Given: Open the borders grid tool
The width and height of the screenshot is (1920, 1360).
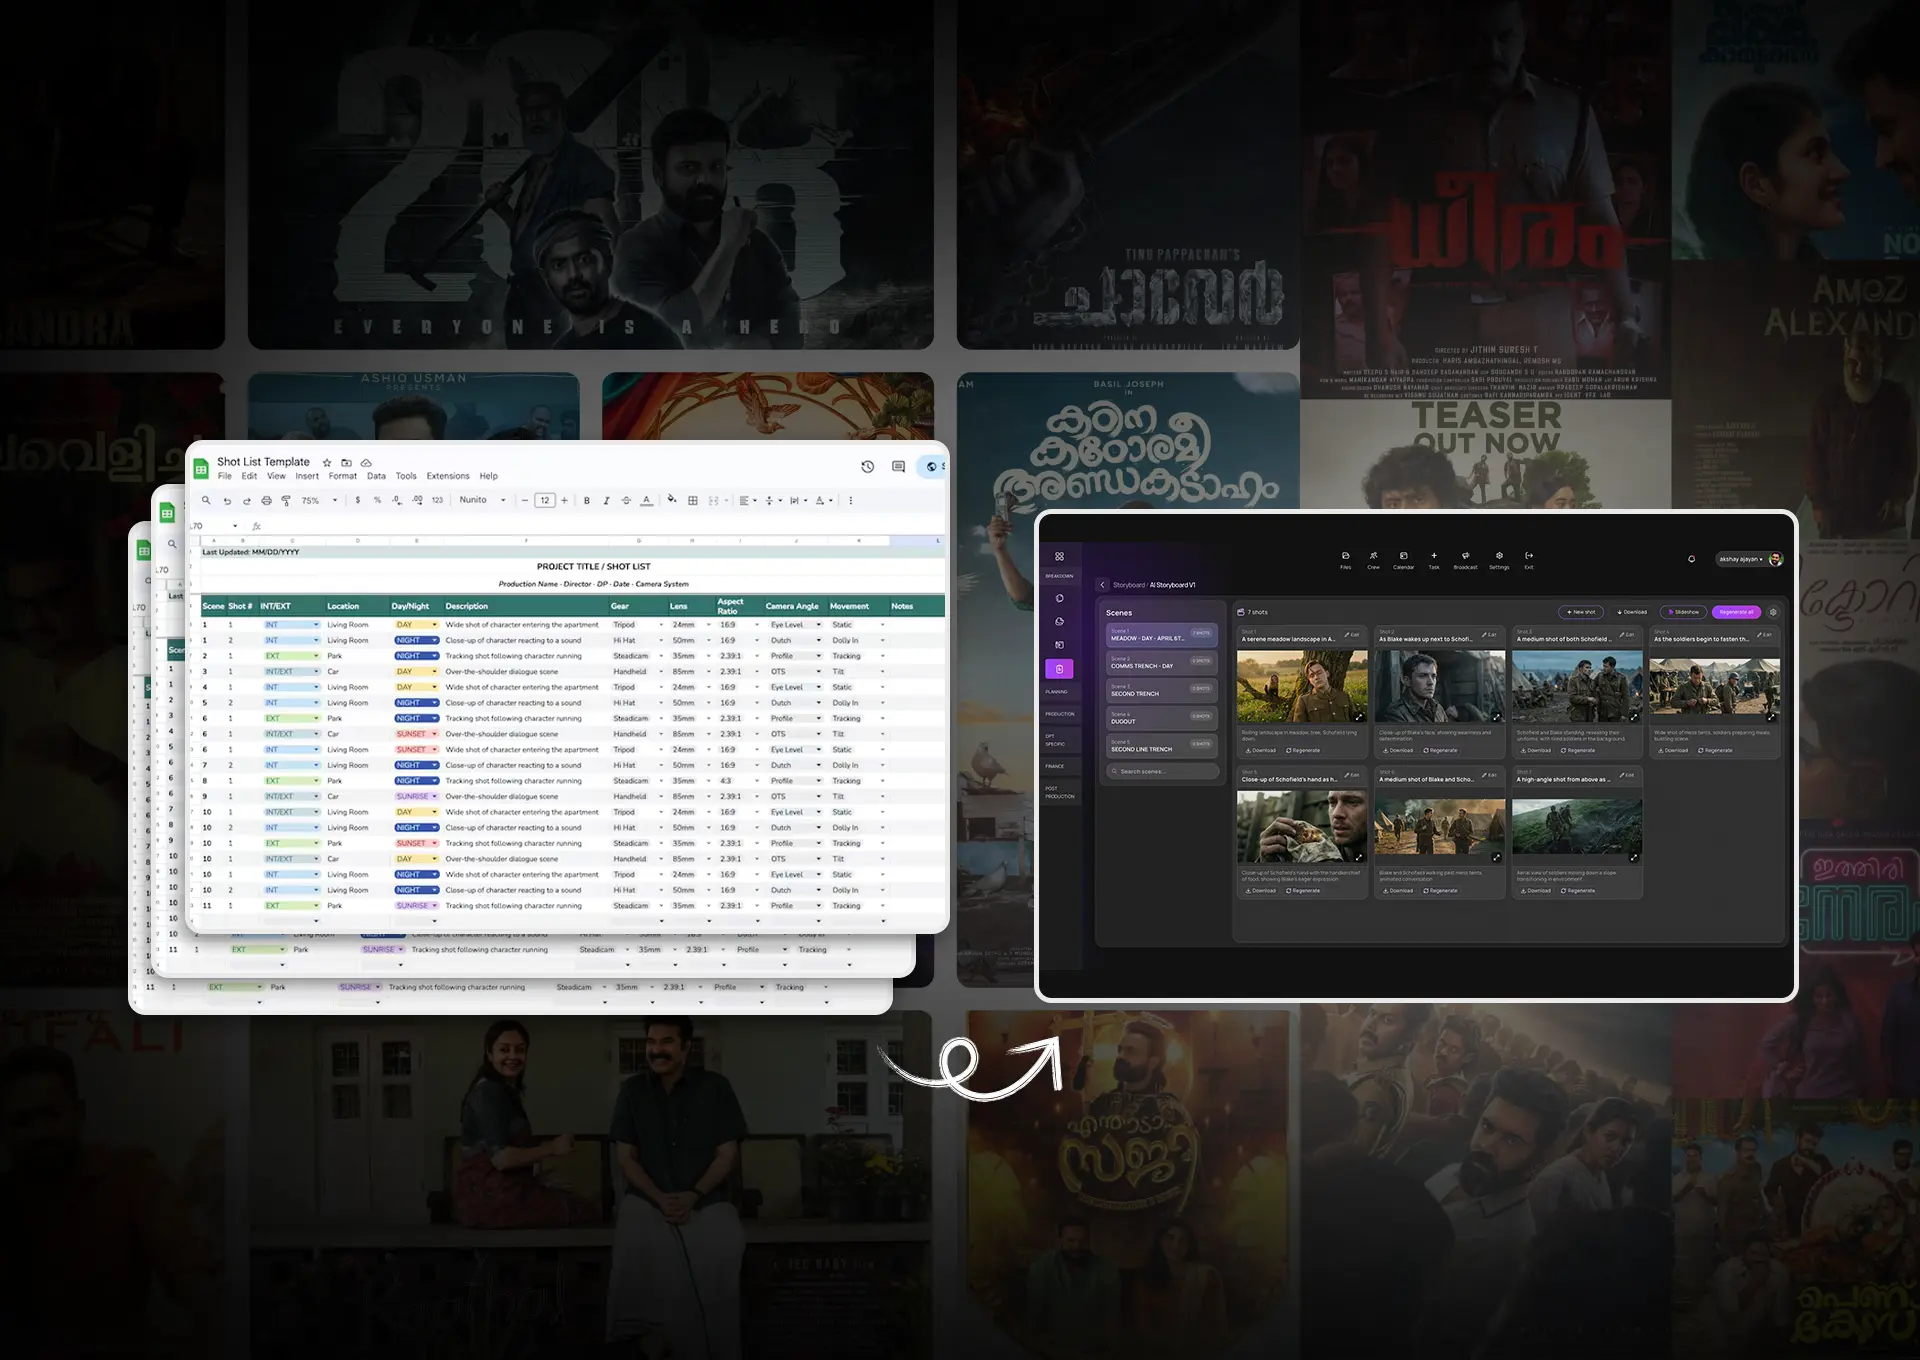Looking at the screenshot, I should pos(692,500).
